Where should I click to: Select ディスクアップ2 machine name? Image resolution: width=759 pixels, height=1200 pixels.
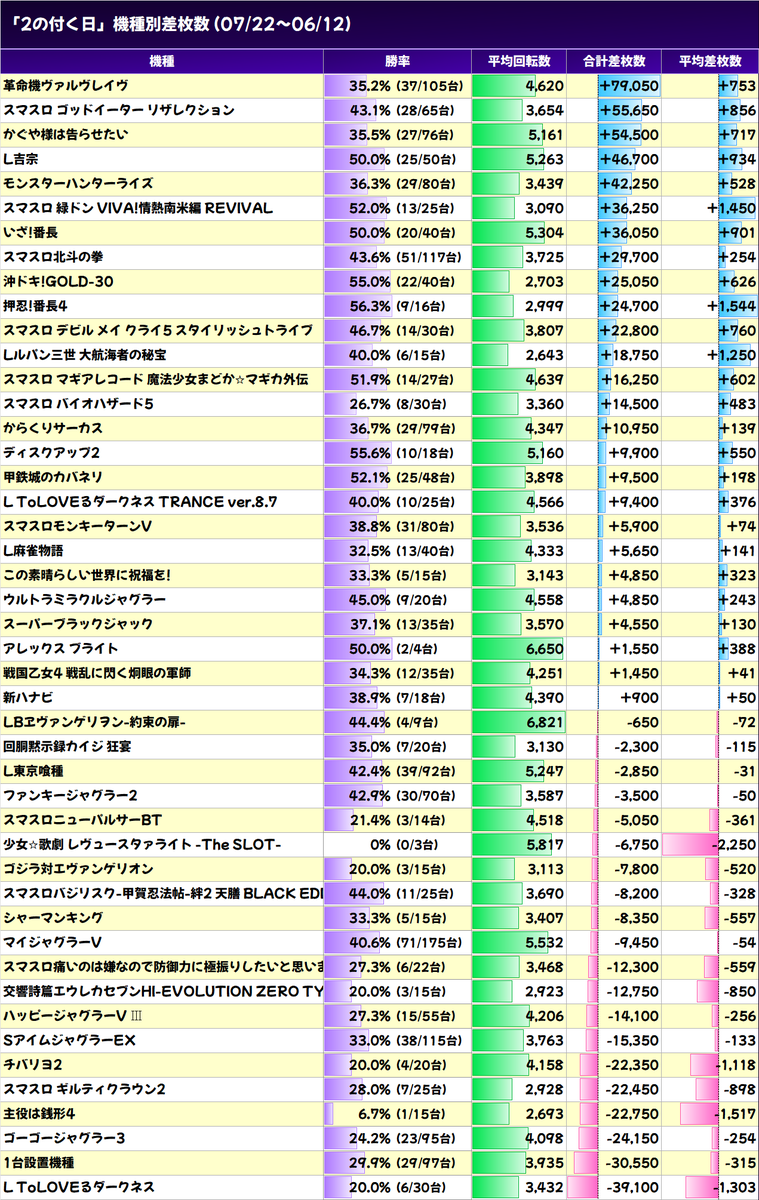pyautogui.click(x=51, y=453)
